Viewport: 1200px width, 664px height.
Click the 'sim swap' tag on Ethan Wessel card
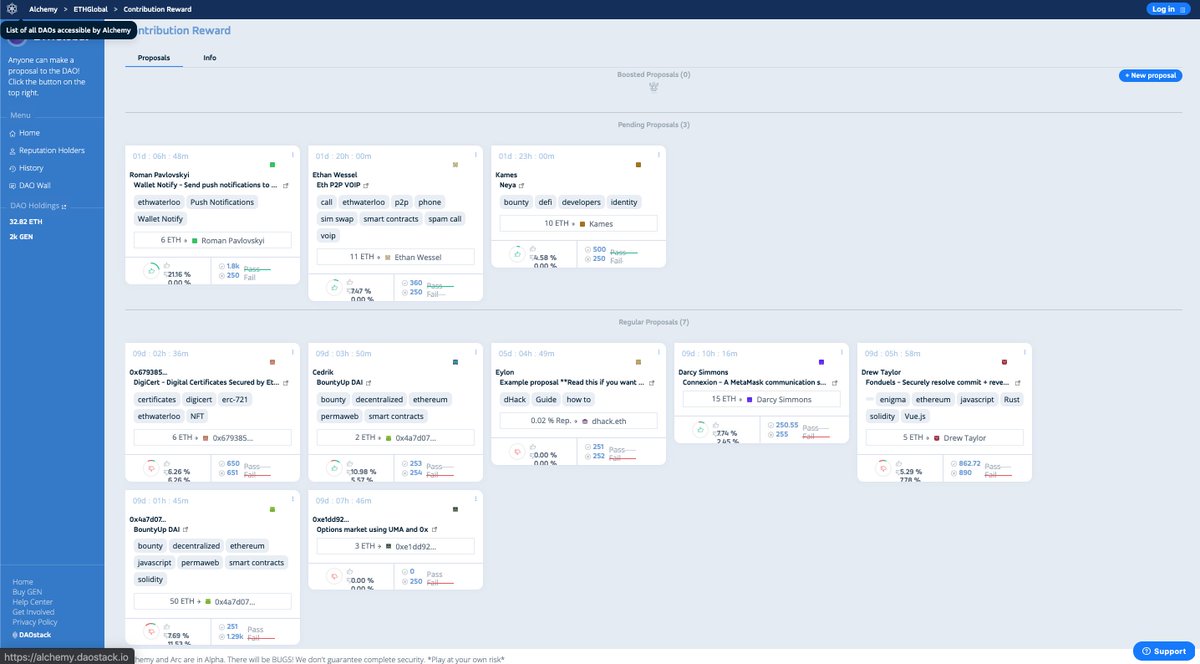(336, 219)
